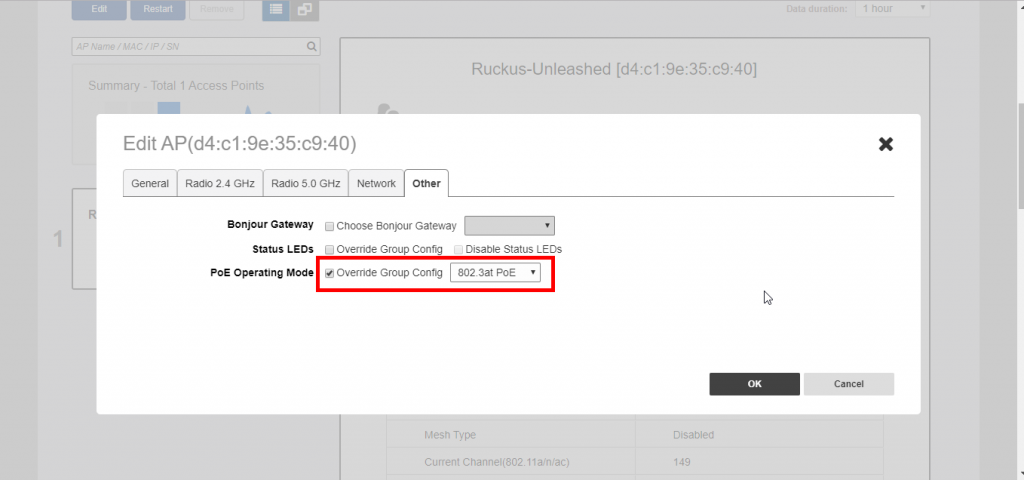Switch to list view icon
1024x480 pixels.
pos(276,10)
